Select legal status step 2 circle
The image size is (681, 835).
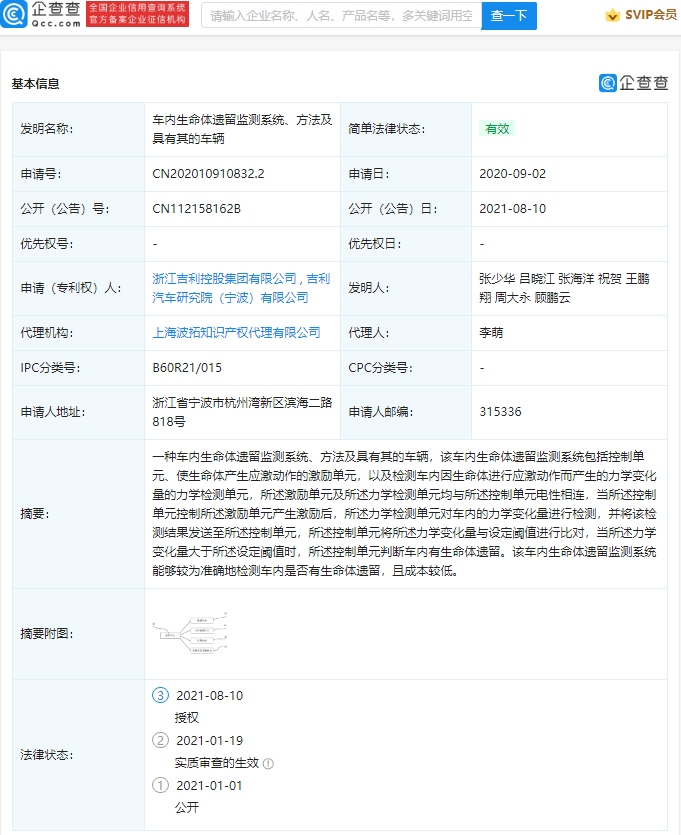160,740
